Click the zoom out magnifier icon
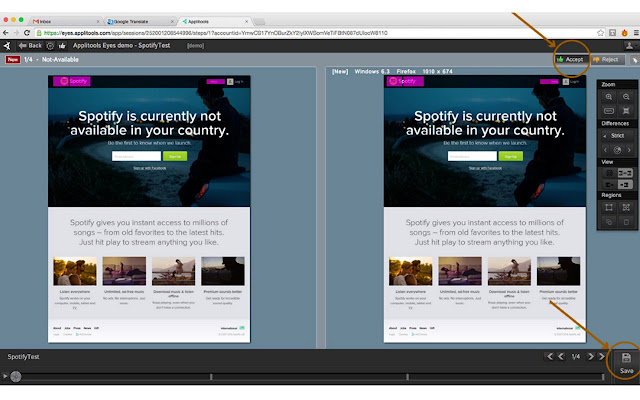Screen dimensions: 640x400 [x=626, y=97]
